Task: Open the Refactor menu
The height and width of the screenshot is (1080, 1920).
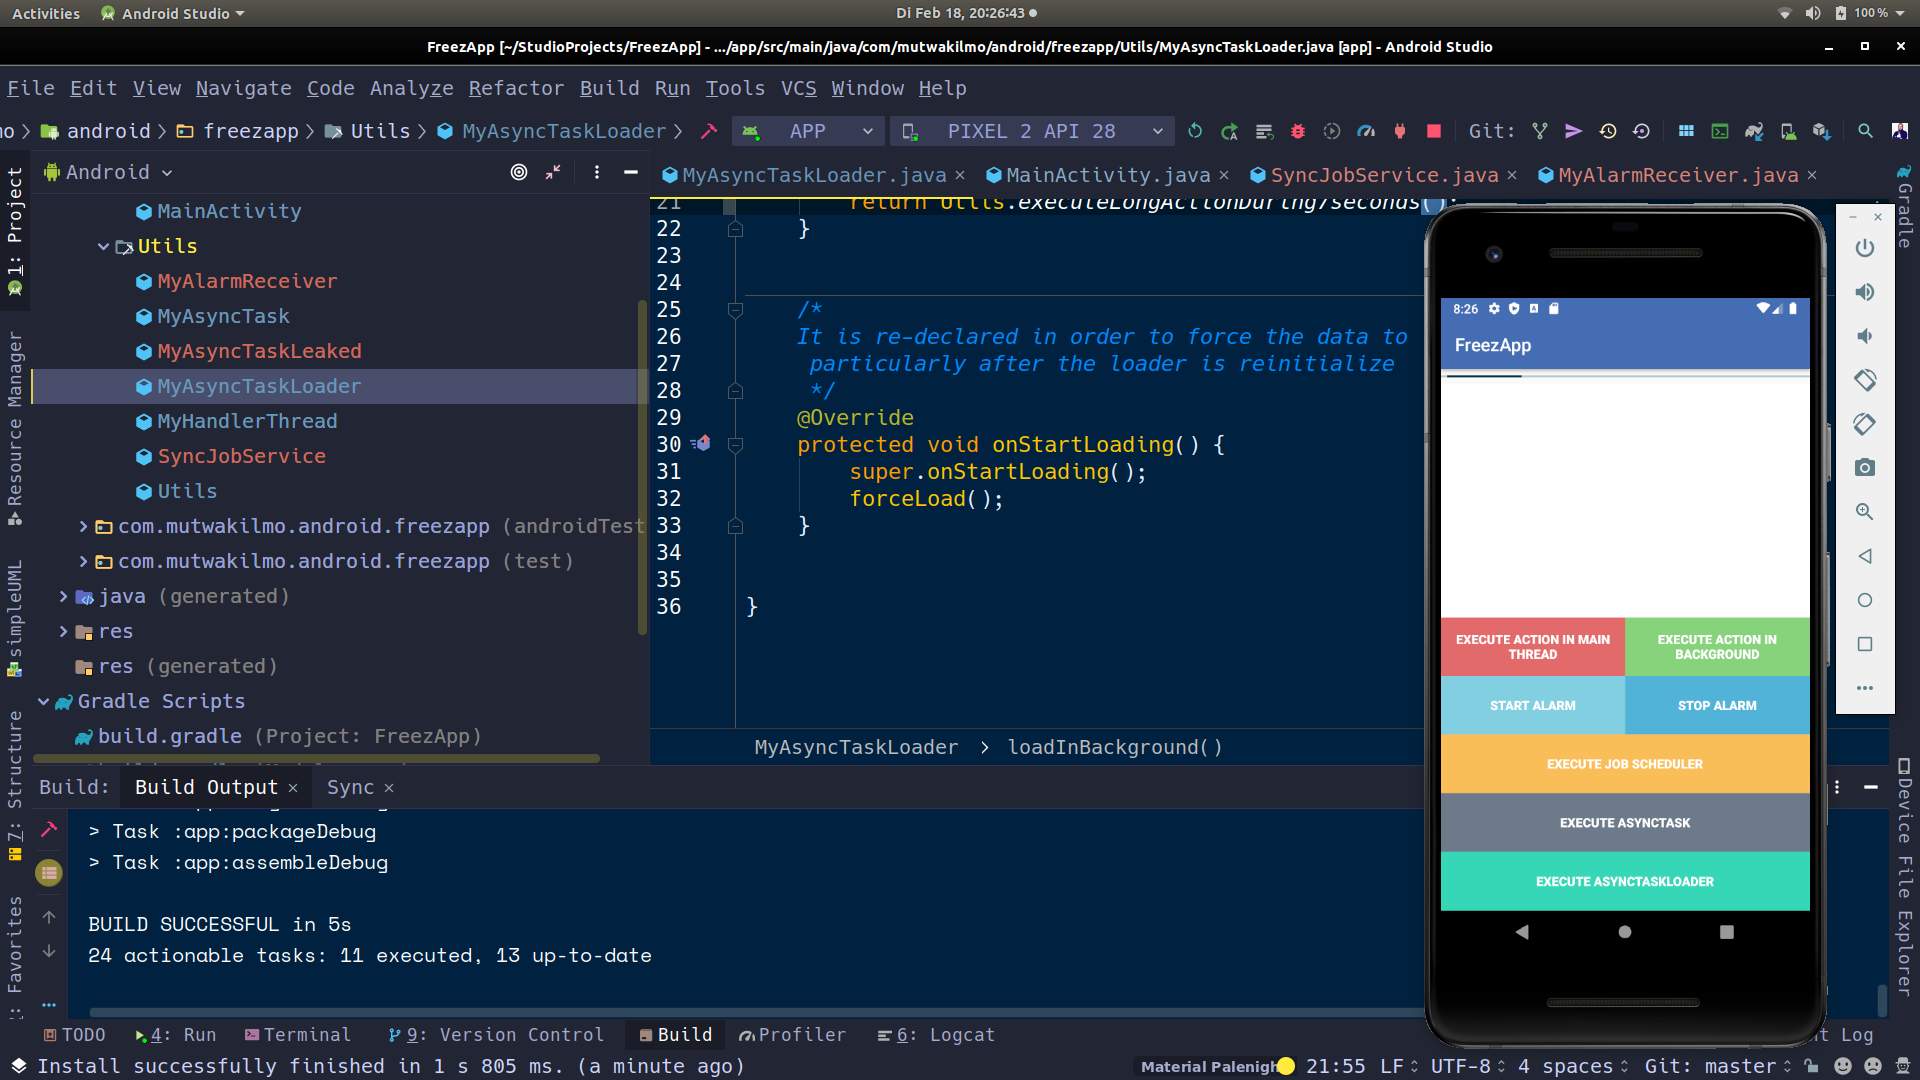Action: tap(516, 88)
